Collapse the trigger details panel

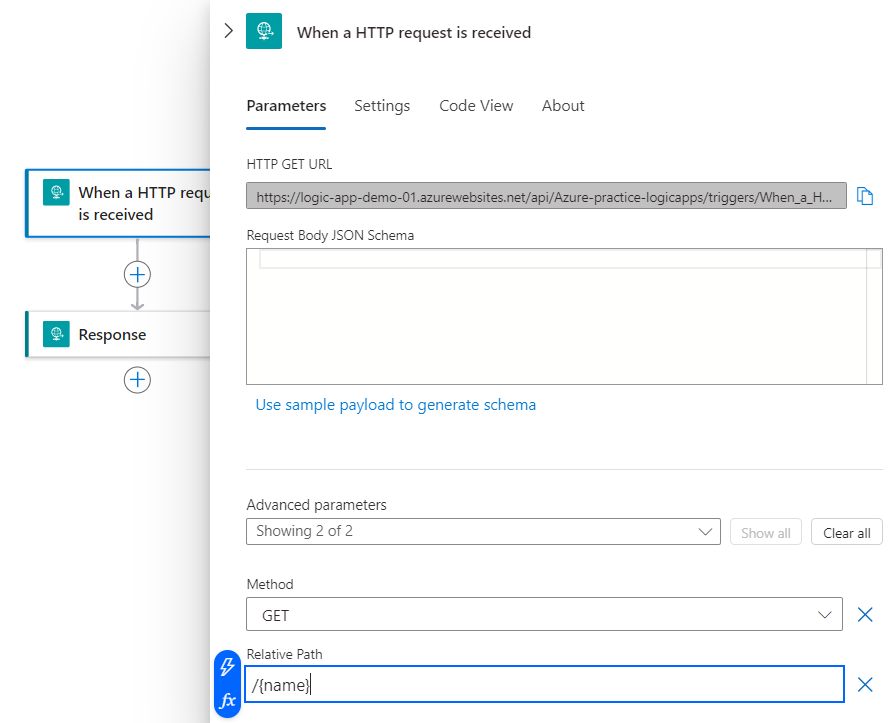pos(228,31)
